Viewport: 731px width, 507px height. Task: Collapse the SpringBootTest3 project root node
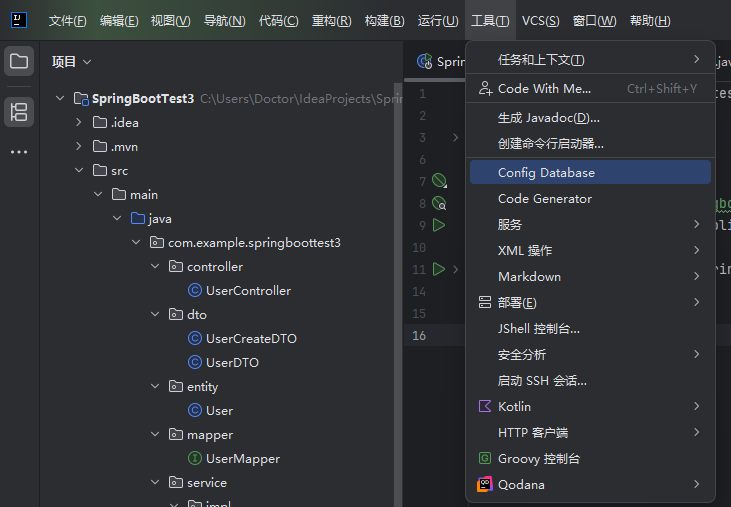(61, 99)
